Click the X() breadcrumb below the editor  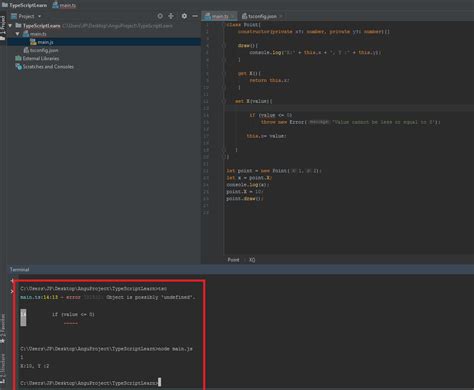pos(252,260)
